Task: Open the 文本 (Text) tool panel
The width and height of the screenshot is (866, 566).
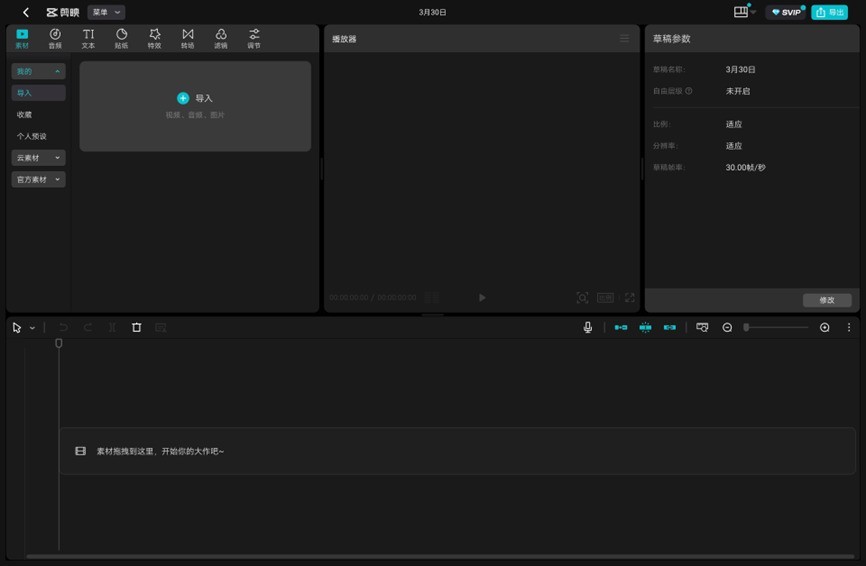Action: (x=88, y=38)
